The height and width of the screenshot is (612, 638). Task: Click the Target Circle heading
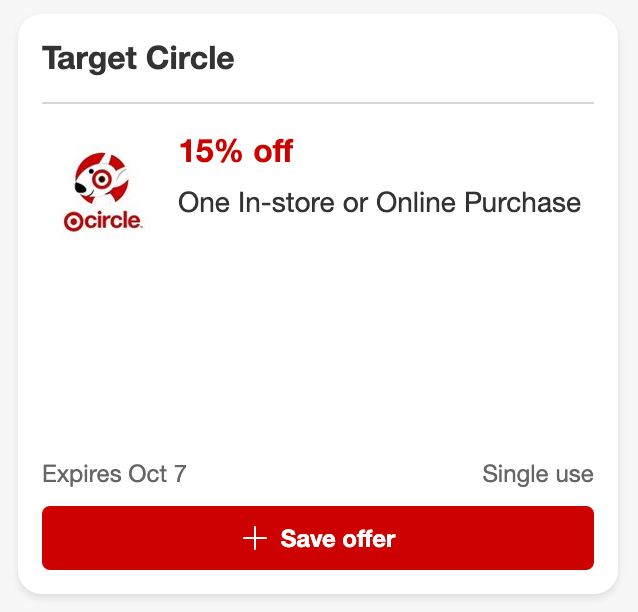pos(138,58)
